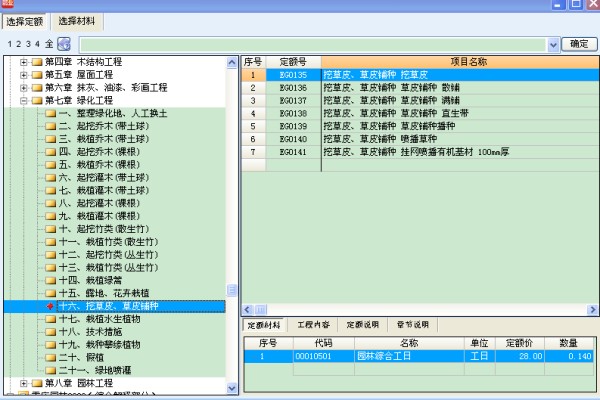Select level 1 in the toolbar
This screenshot has width=600, height=400.
coord(10,44)
